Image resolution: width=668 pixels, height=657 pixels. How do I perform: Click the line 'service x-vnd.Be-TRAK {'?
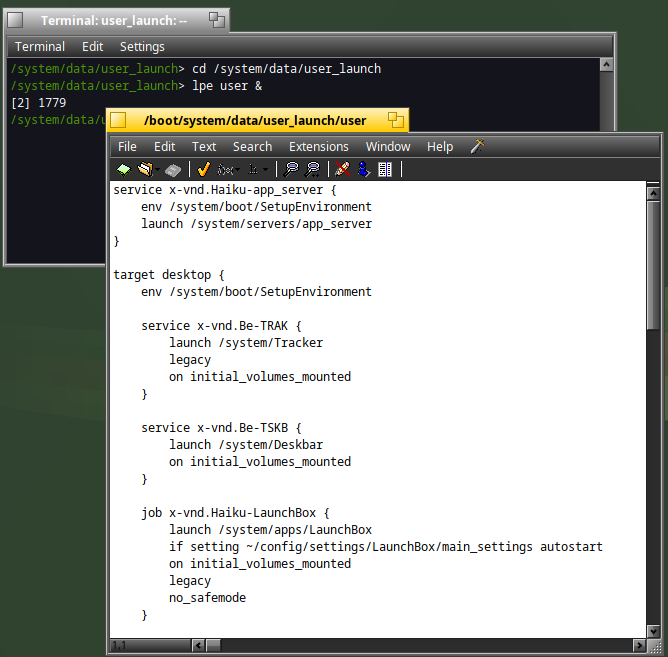point(222,326)
